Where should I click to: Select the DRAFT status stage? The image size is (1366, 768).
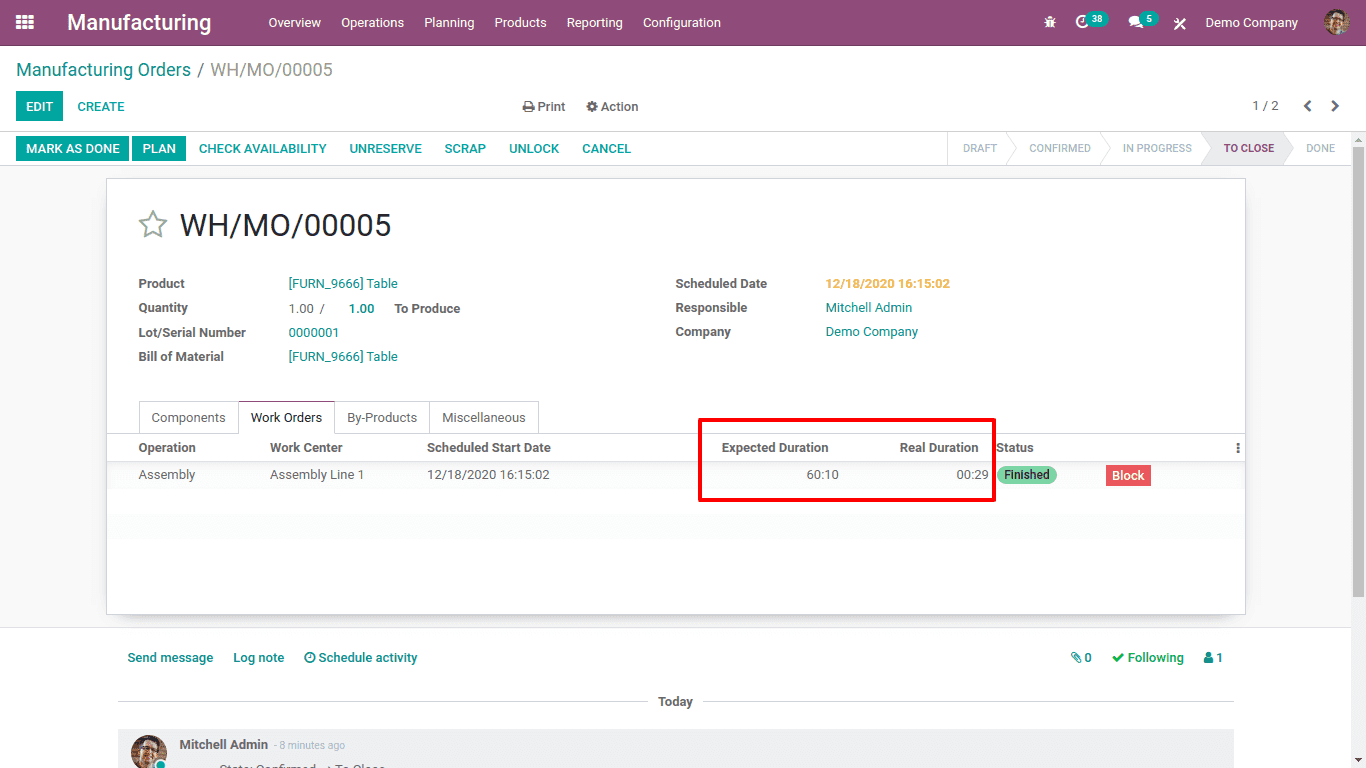(980, 148)
